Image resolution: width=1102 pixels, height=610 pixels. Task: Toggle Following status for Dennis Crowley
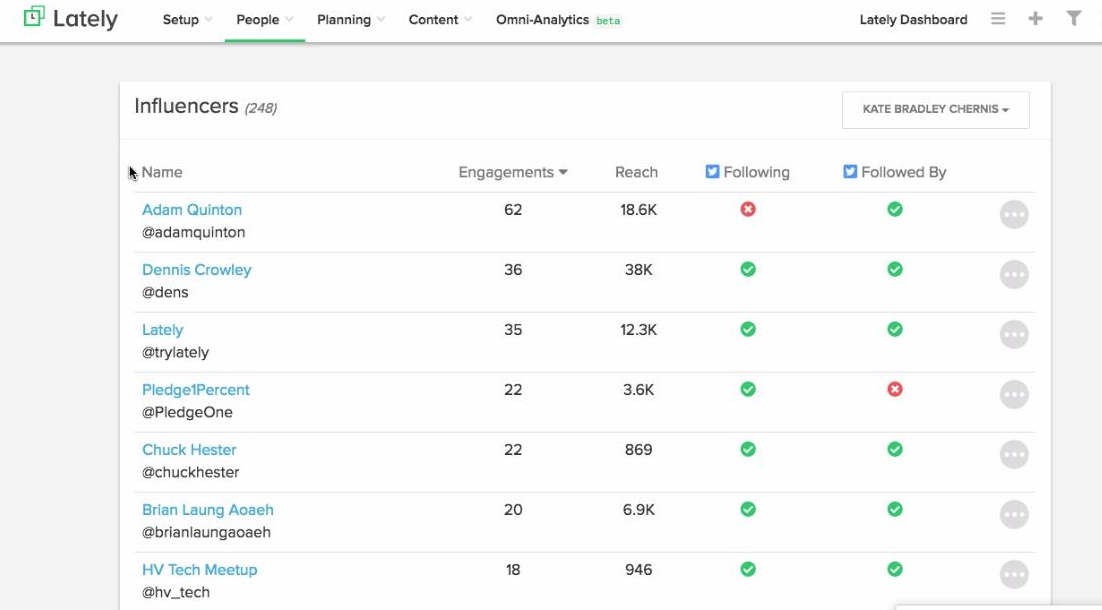[748, 269]
